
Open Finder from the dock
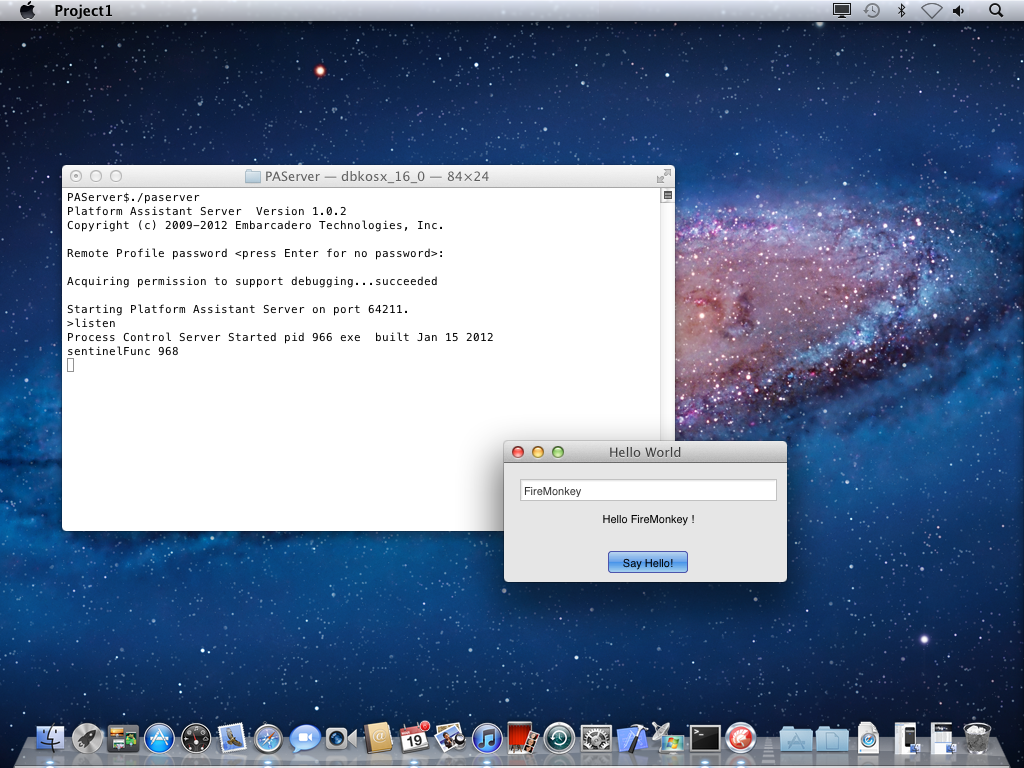click(50, 739)
